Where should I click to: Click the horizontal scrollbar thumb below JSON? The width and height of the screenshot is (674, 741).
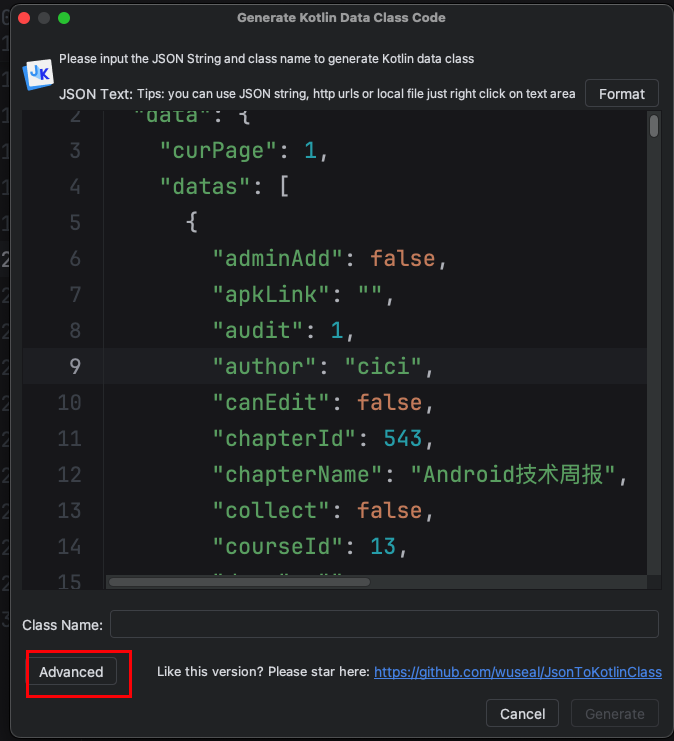(x=238, y=581)
